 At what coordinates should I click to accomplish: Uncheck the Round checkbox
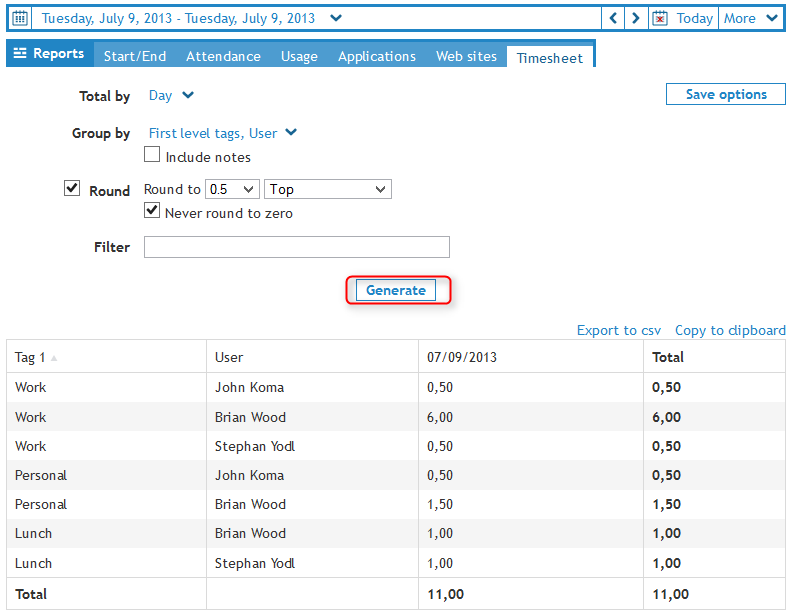point(72,188)
